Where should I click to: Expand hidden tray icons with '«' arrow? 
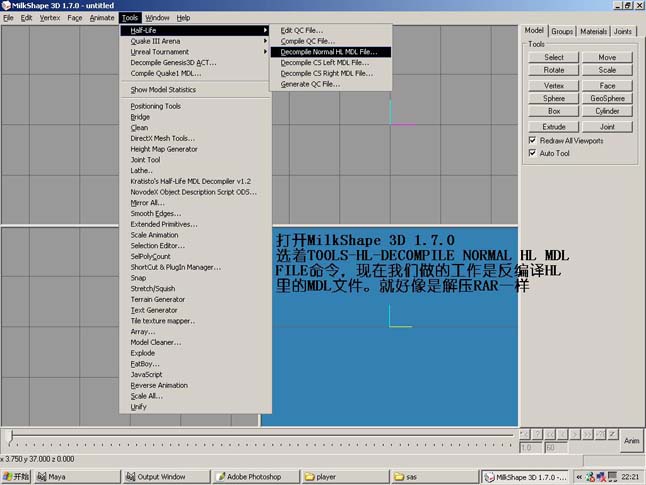(579, 477)
